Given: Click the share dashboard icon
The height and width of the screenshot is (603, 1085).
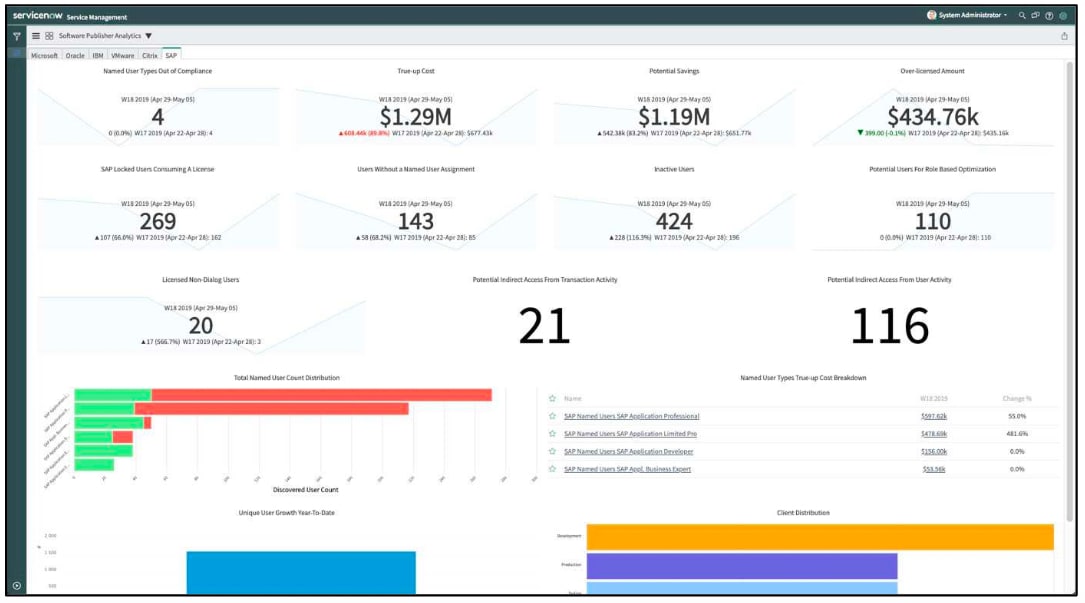Looking at the screenshot, I should point(1064,36).
